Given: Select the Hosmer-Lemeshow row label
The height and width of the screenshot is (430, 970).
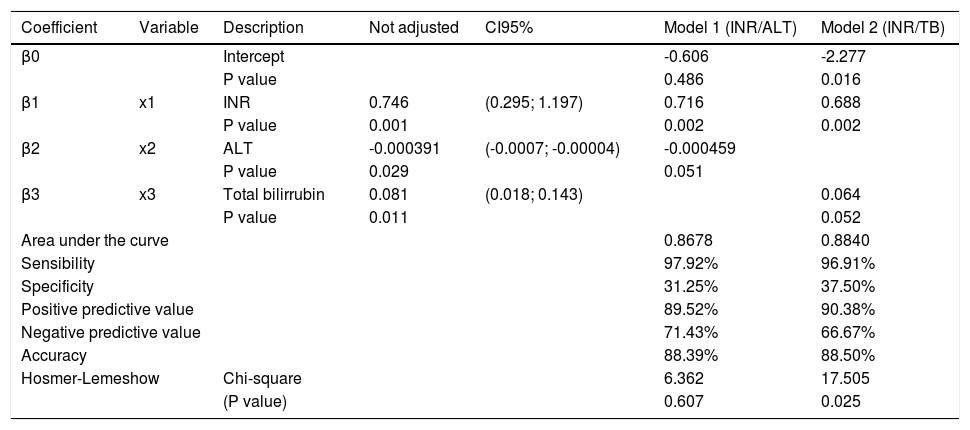Looking at the screenshot, I should [87, 377].
